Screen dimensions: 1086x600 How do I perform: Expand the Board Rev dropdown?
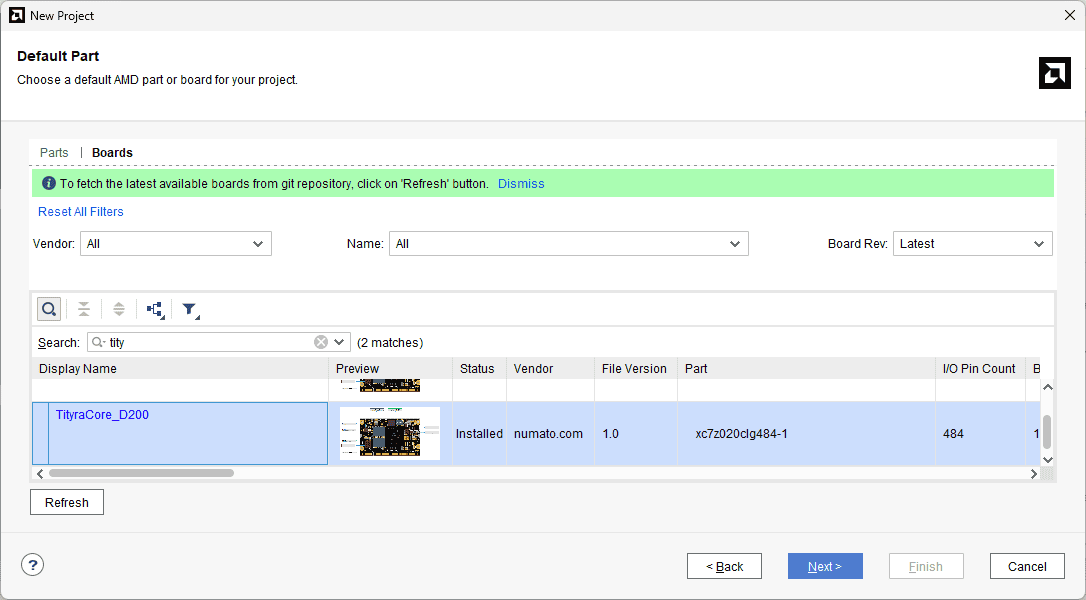pos(972,244)
